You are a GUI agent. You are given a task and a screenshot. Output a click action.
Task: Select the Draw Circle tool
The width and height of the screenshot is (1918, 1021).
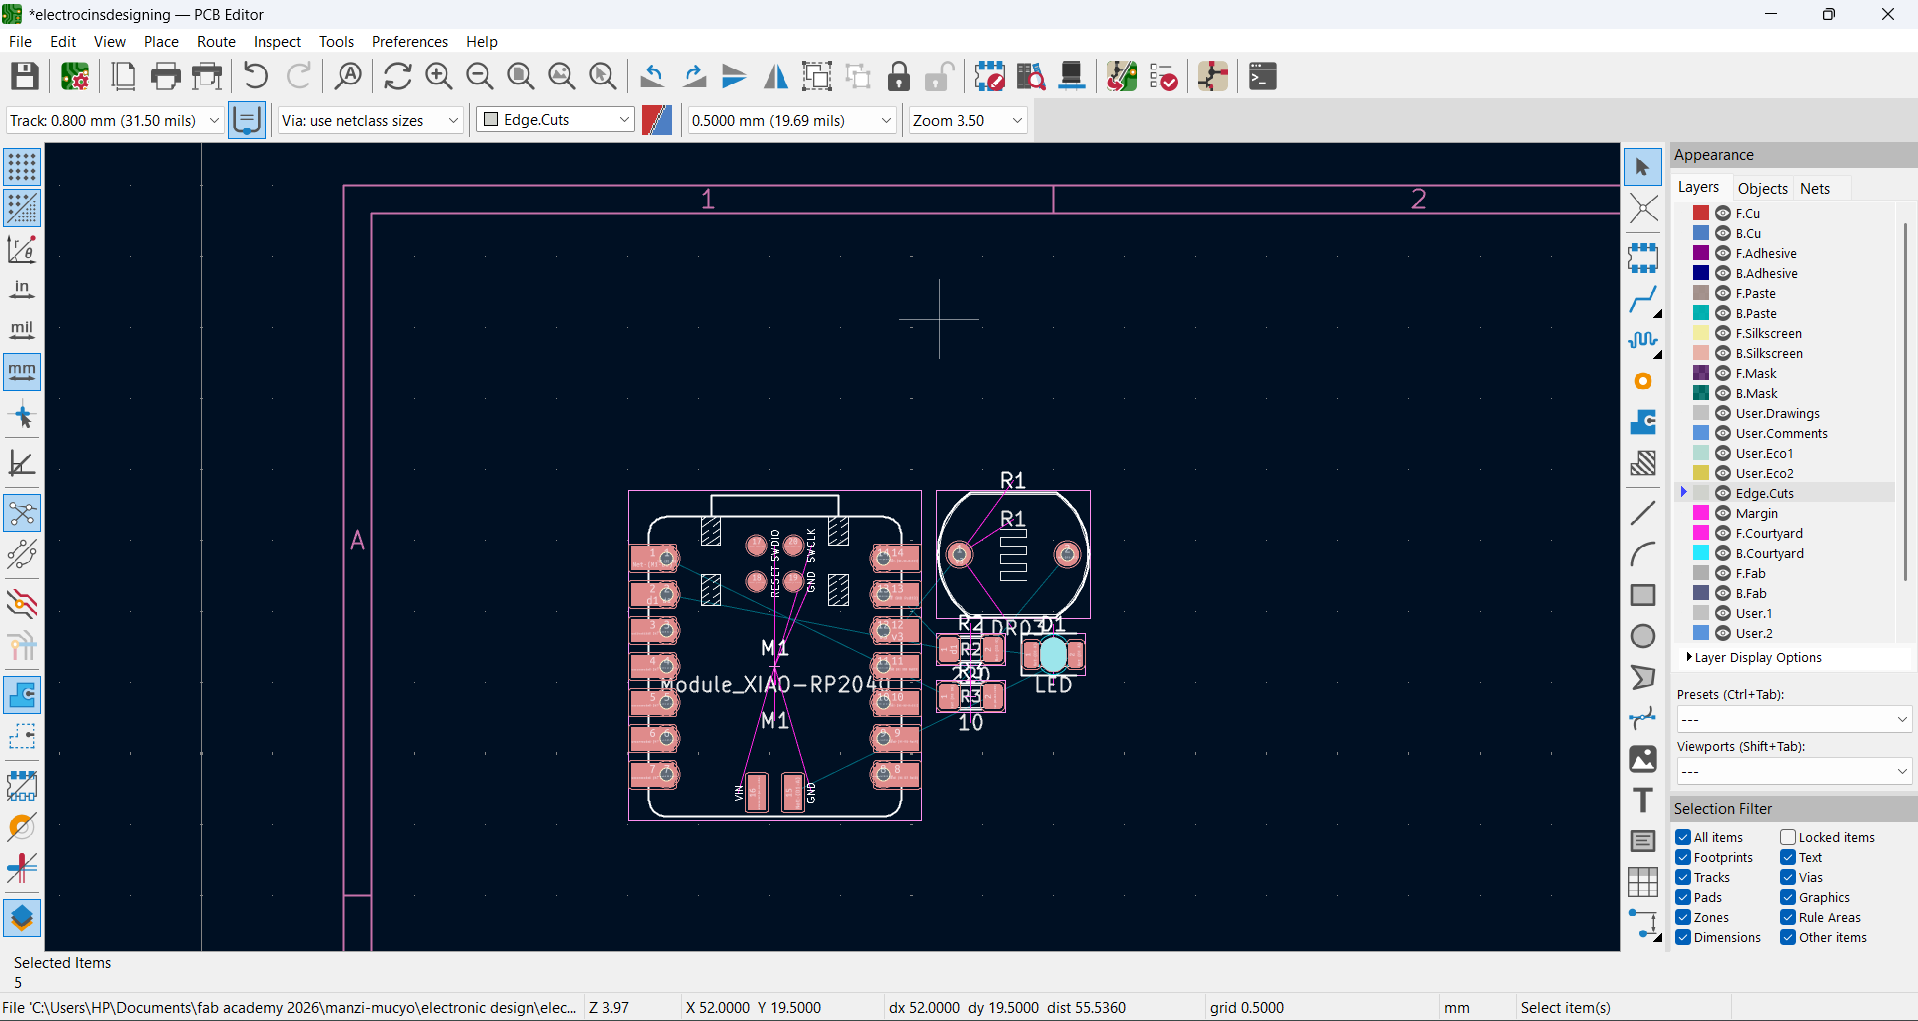point(1643,636)
